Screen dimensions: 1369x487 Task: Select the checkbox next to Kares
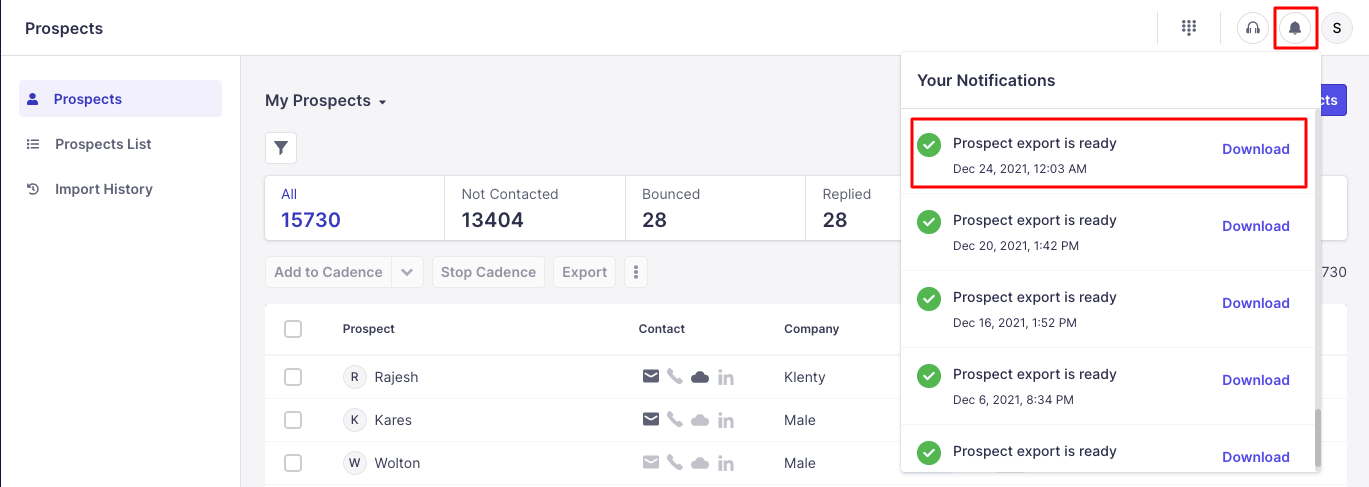(x=293, y=420)
